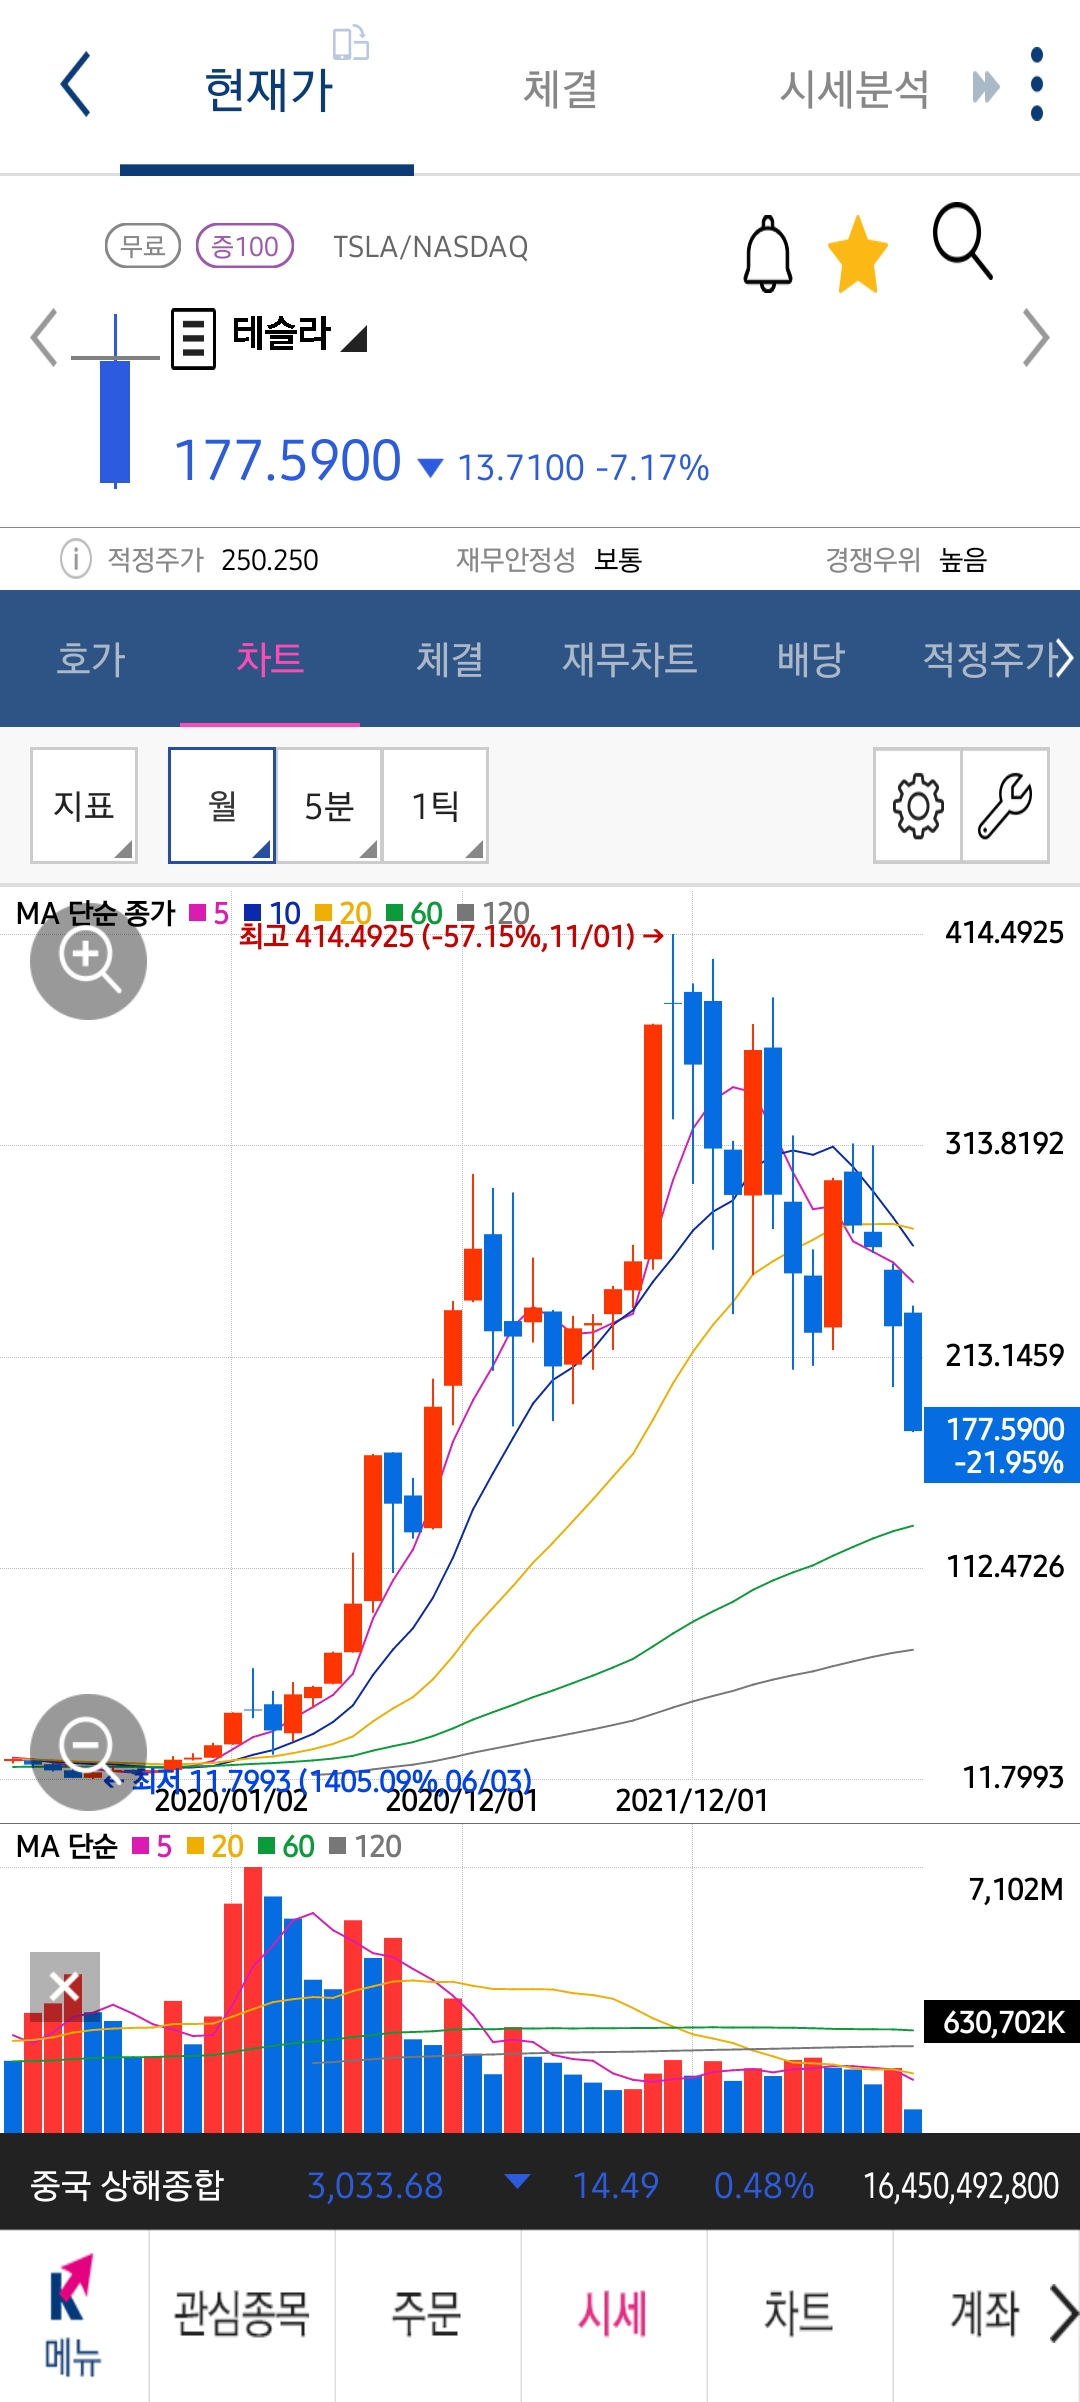Tap the back arrow at top left
Screen dimensions: 1080x2402
tap(76, 85)
